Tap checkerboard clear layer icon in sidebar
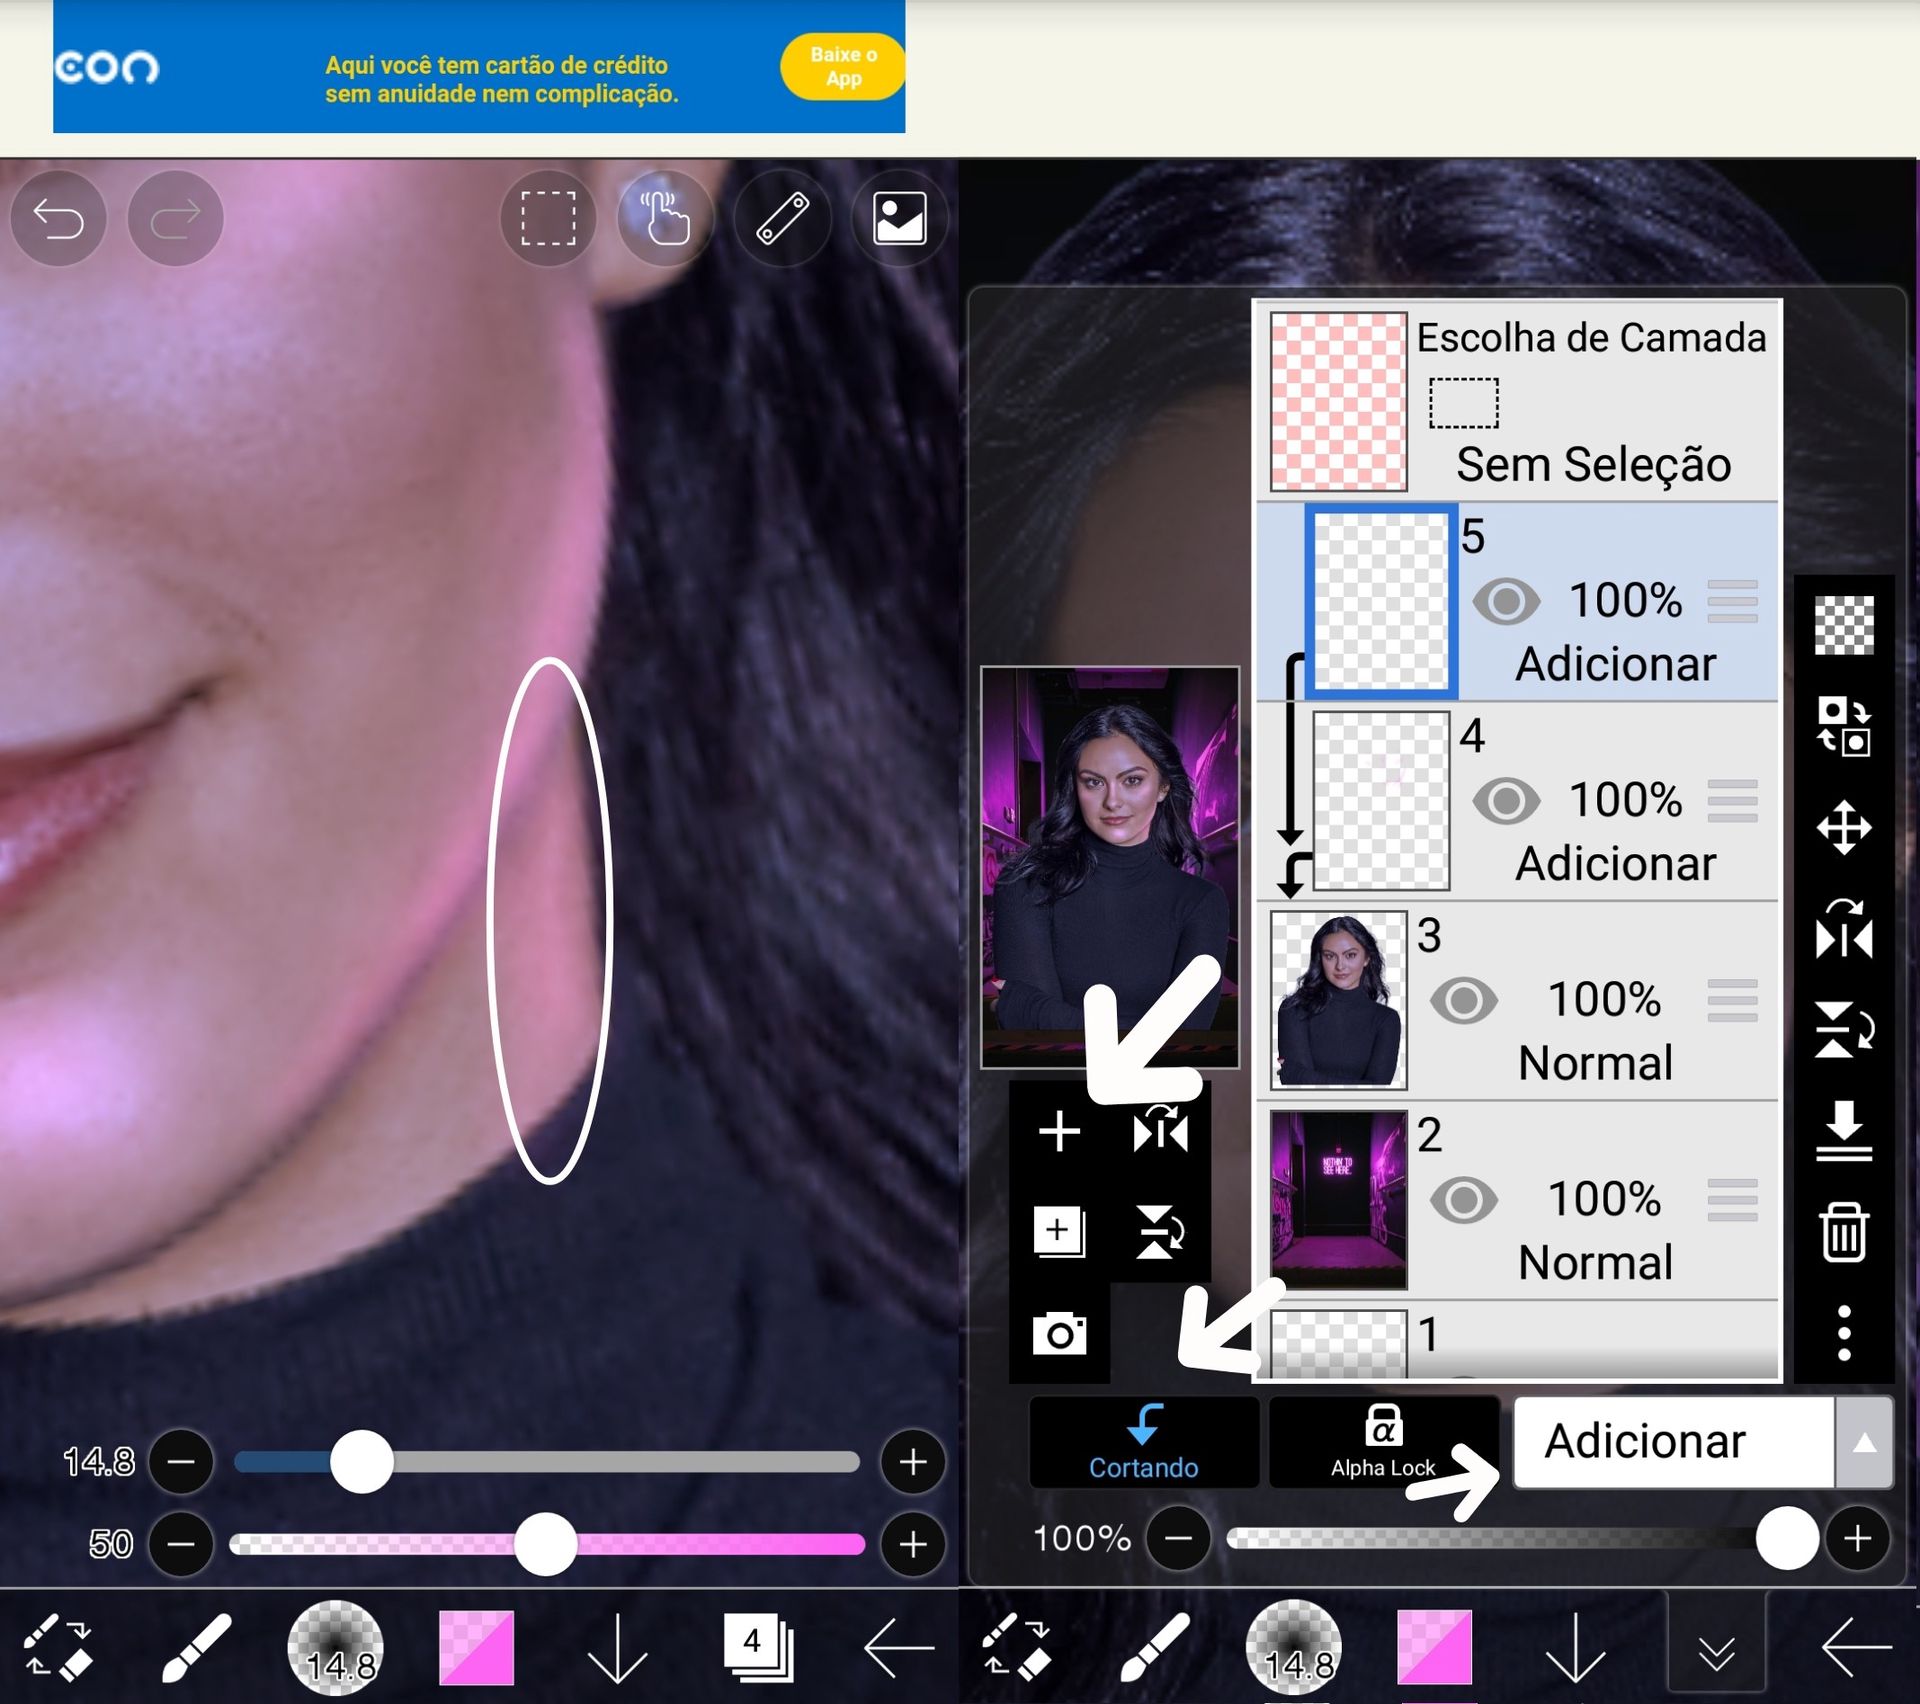This screenshot has width=1920, height=1704. point(1843,626)
